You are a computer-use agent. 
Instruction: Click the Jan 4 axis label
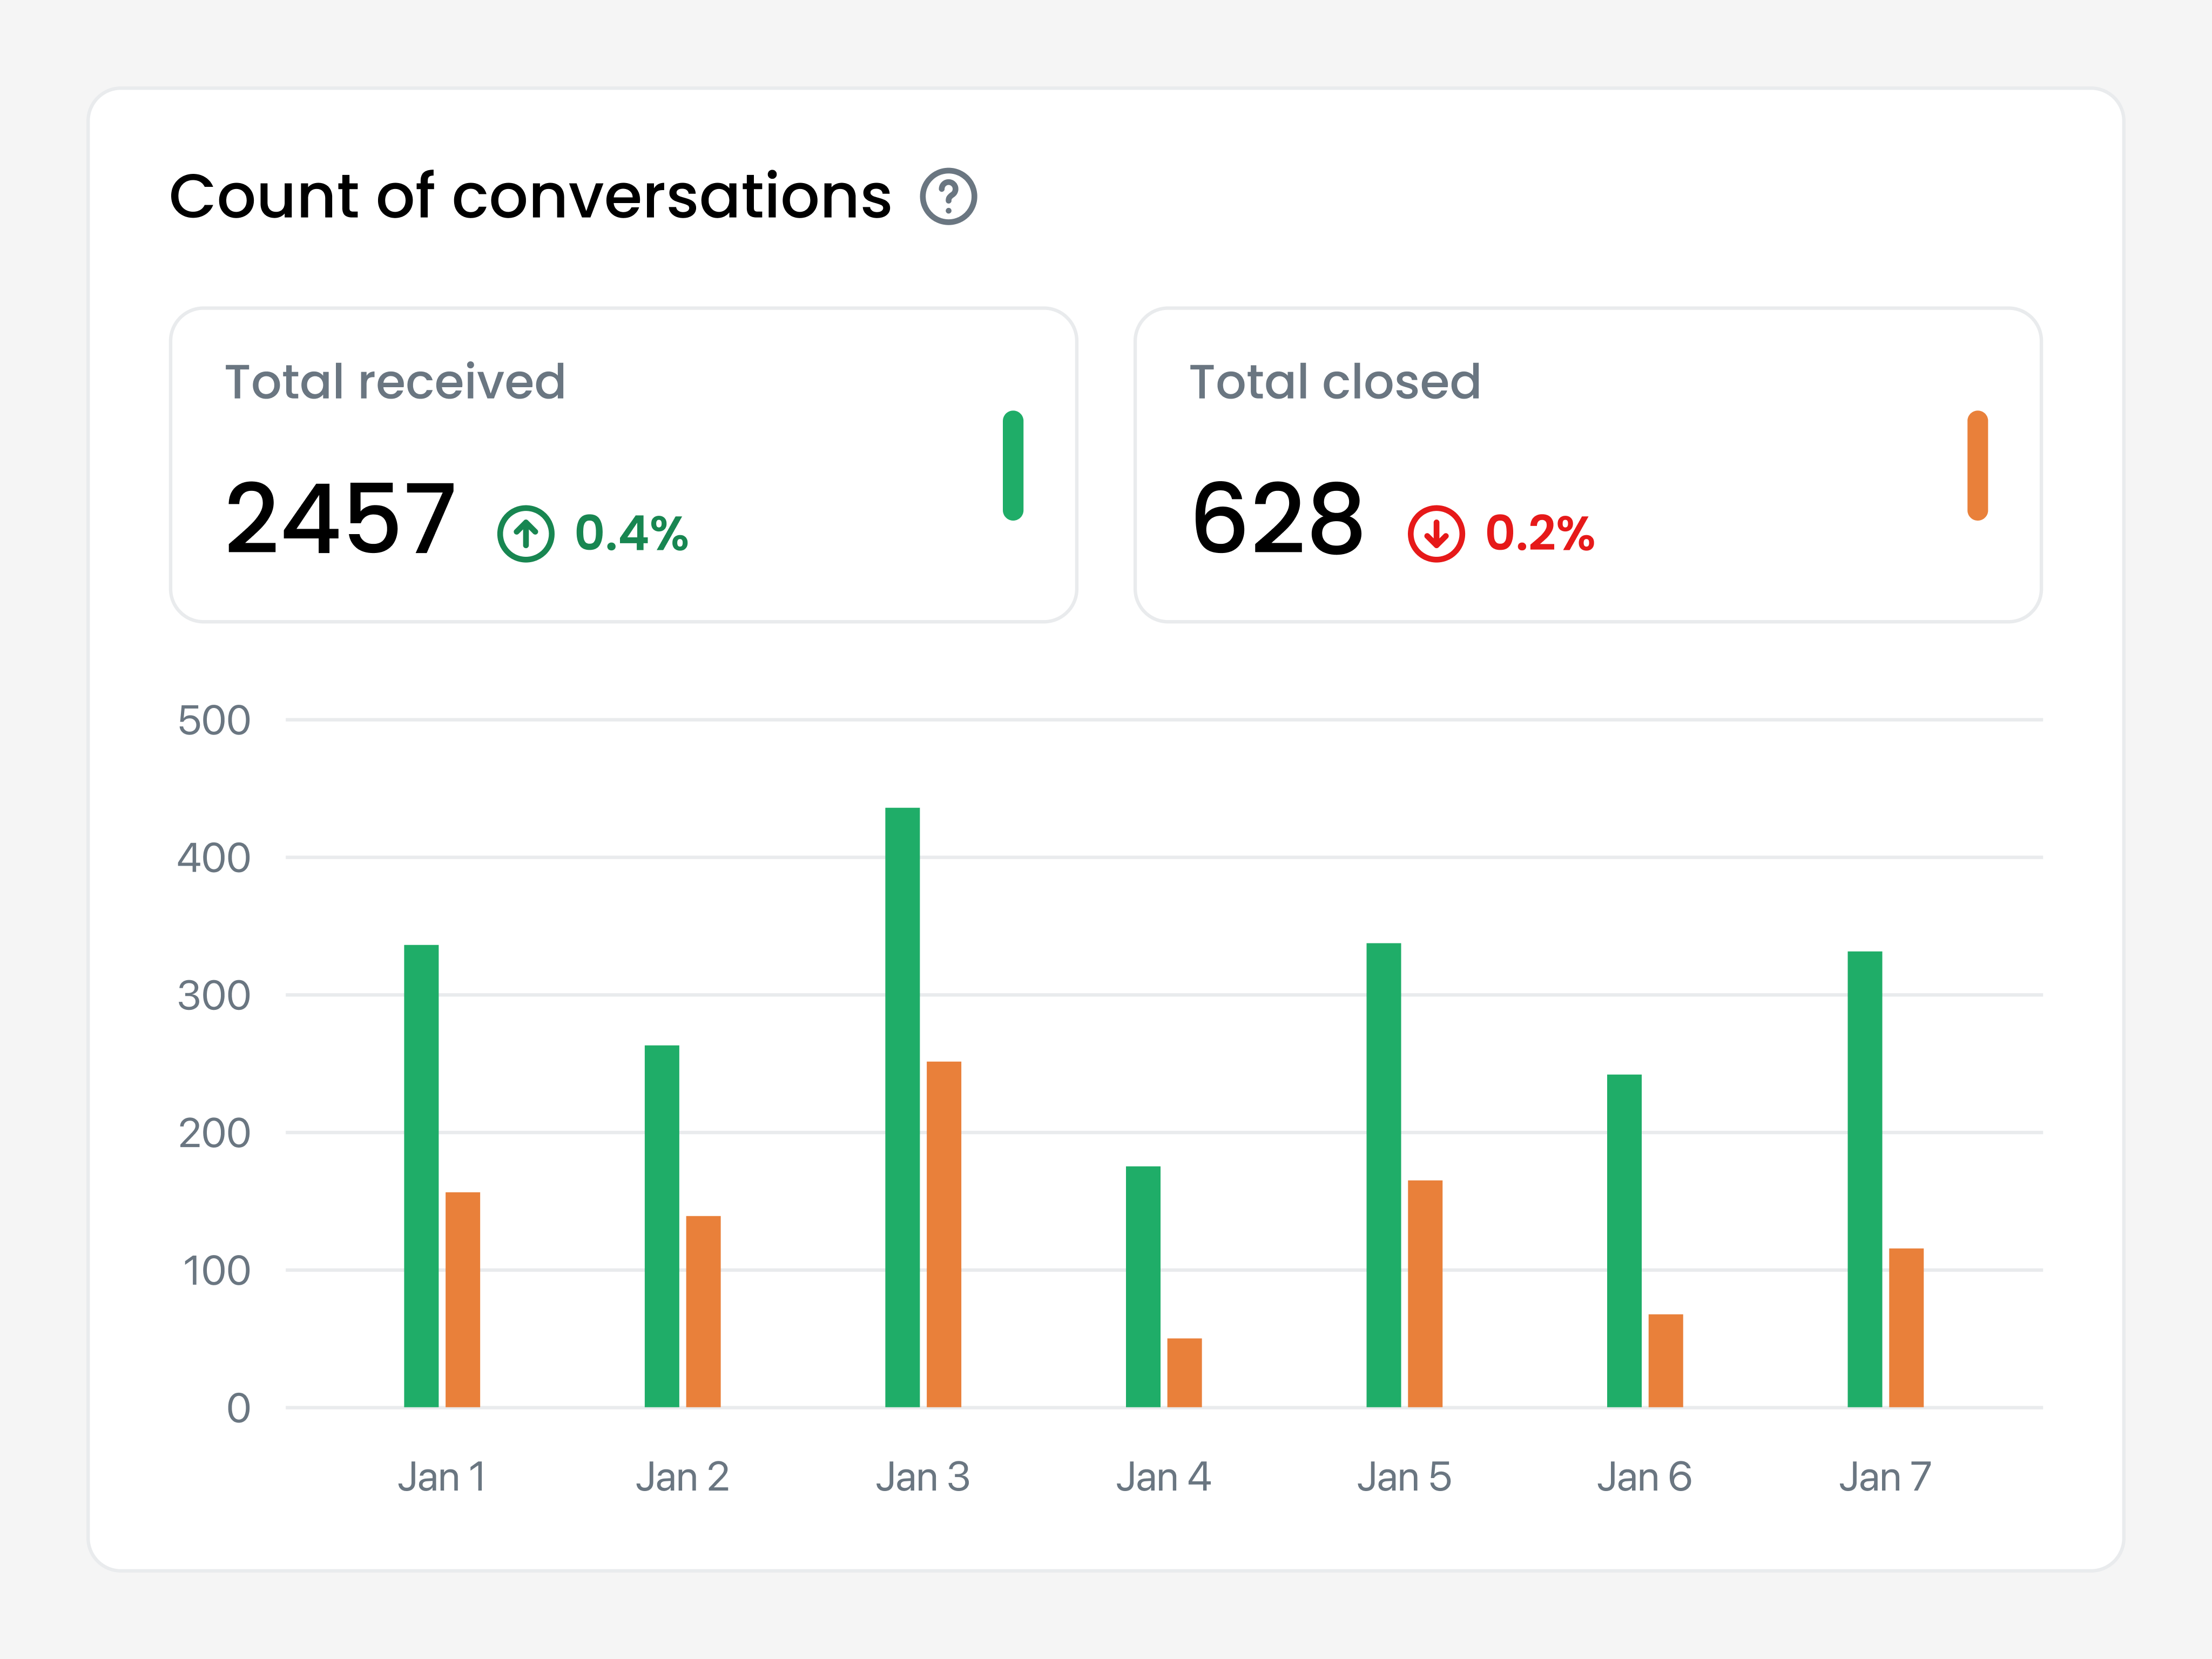pos(1164,1477)
